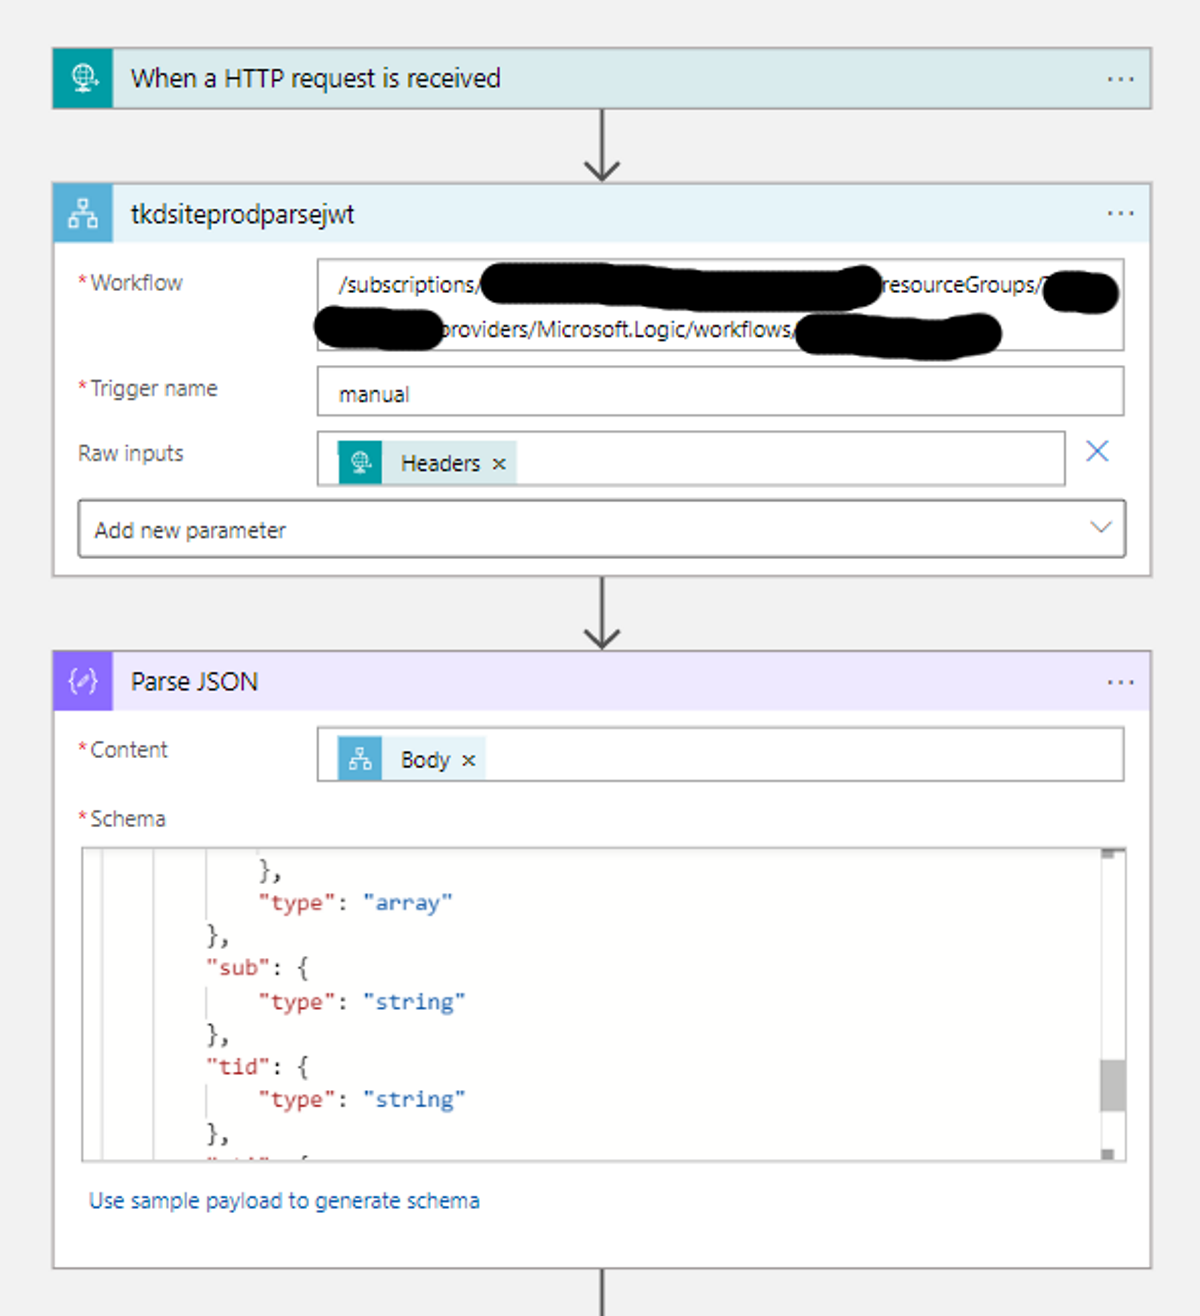The width and height of the screenshot is (1200, 1316).
Task: Click the workflow icon on Body token
Action: pos(361,758)
